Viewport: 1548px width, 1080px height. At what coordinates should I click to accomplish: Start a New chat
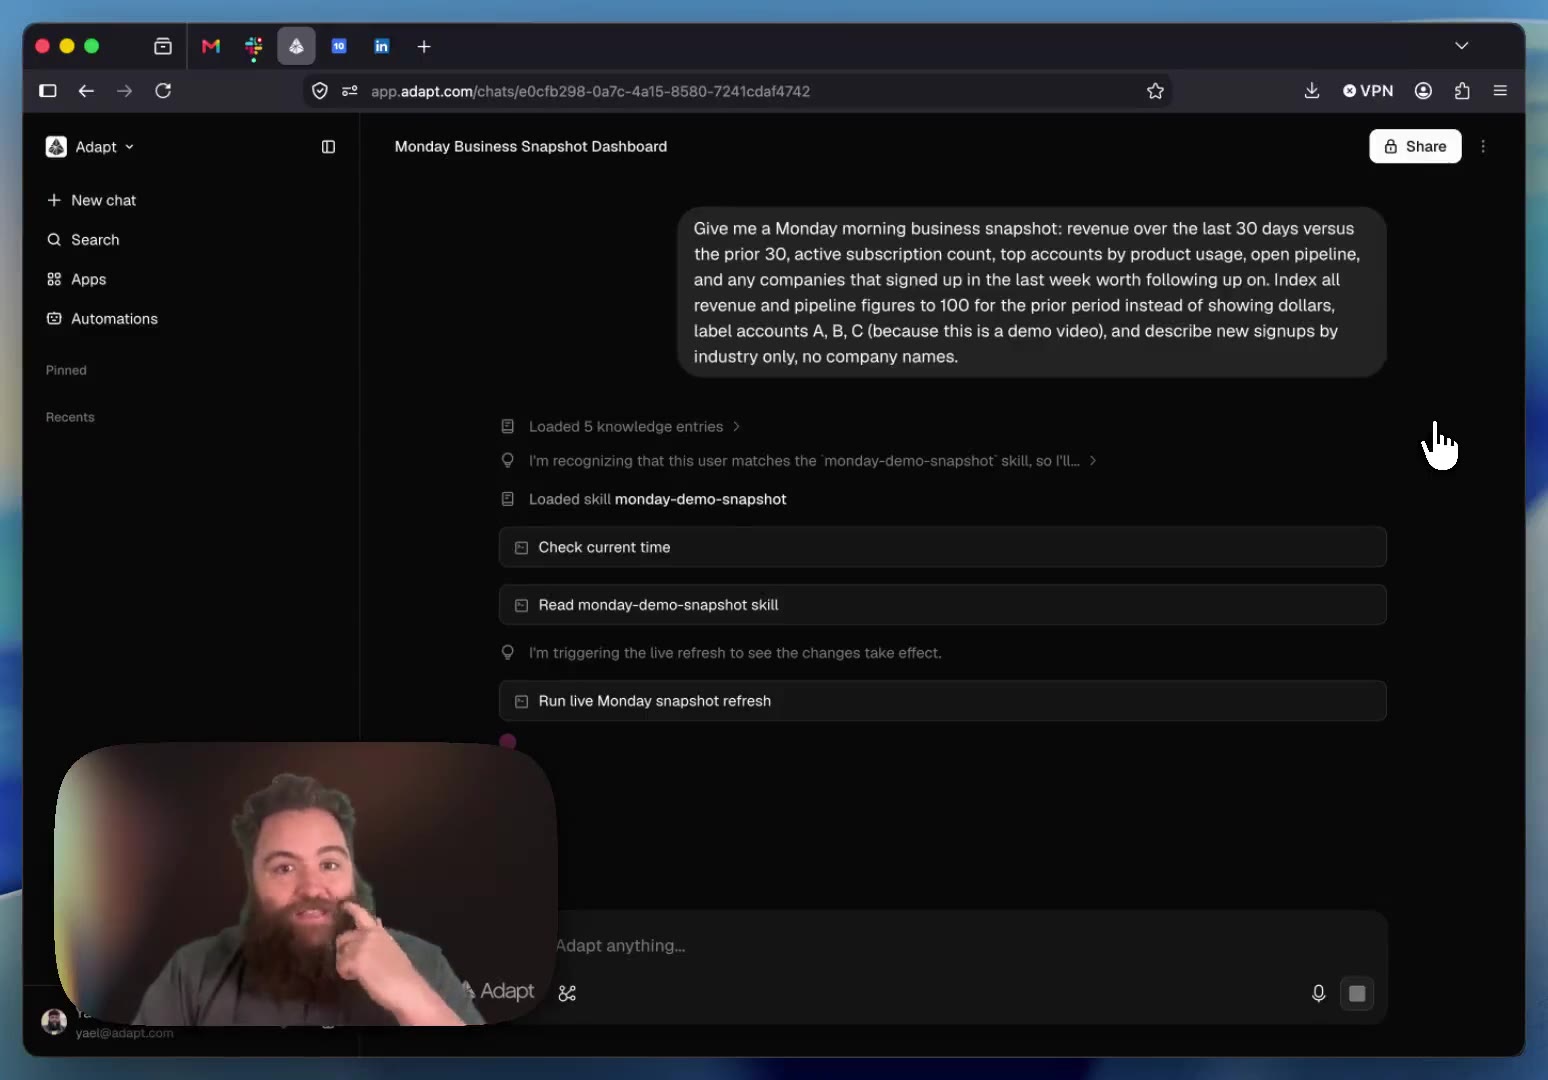[x=92, y=200]
